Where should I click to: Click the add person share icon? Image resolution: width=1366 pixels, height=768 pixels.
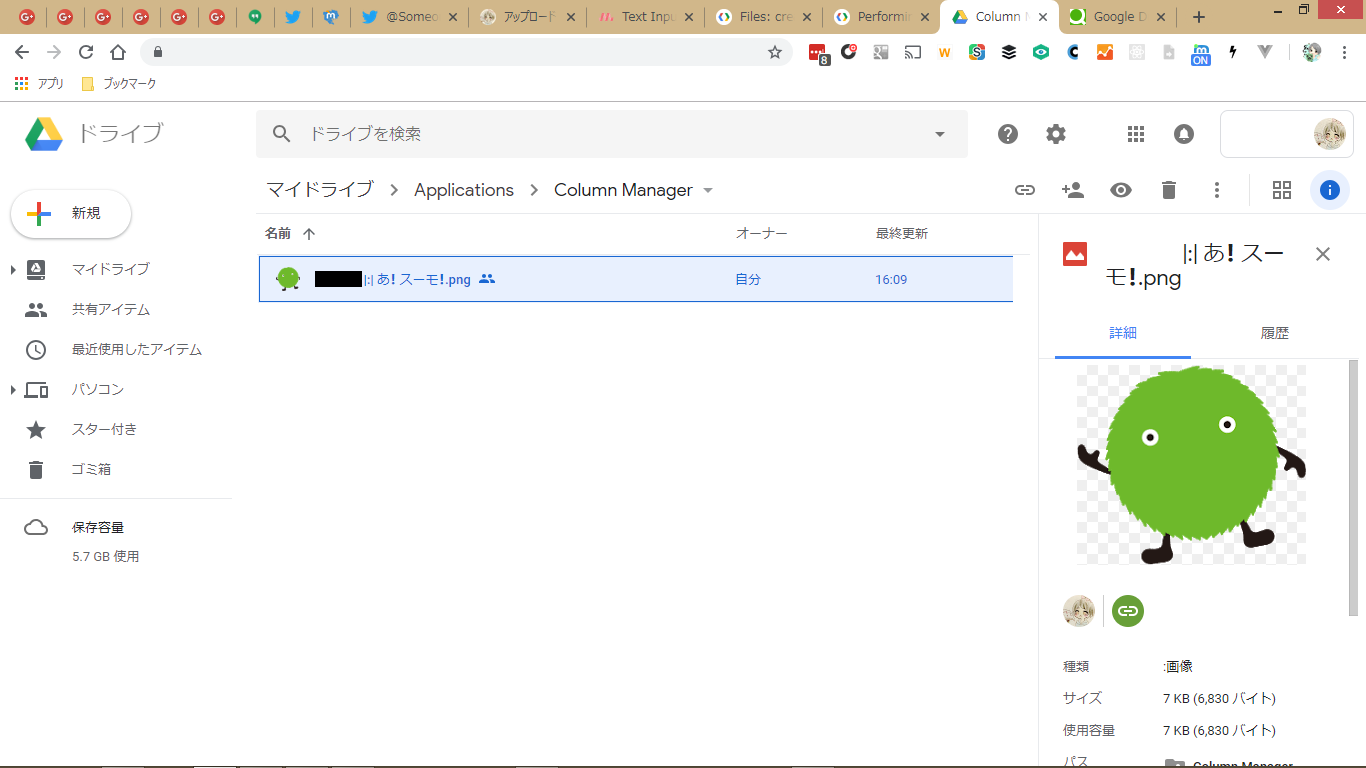[1073, 190]
